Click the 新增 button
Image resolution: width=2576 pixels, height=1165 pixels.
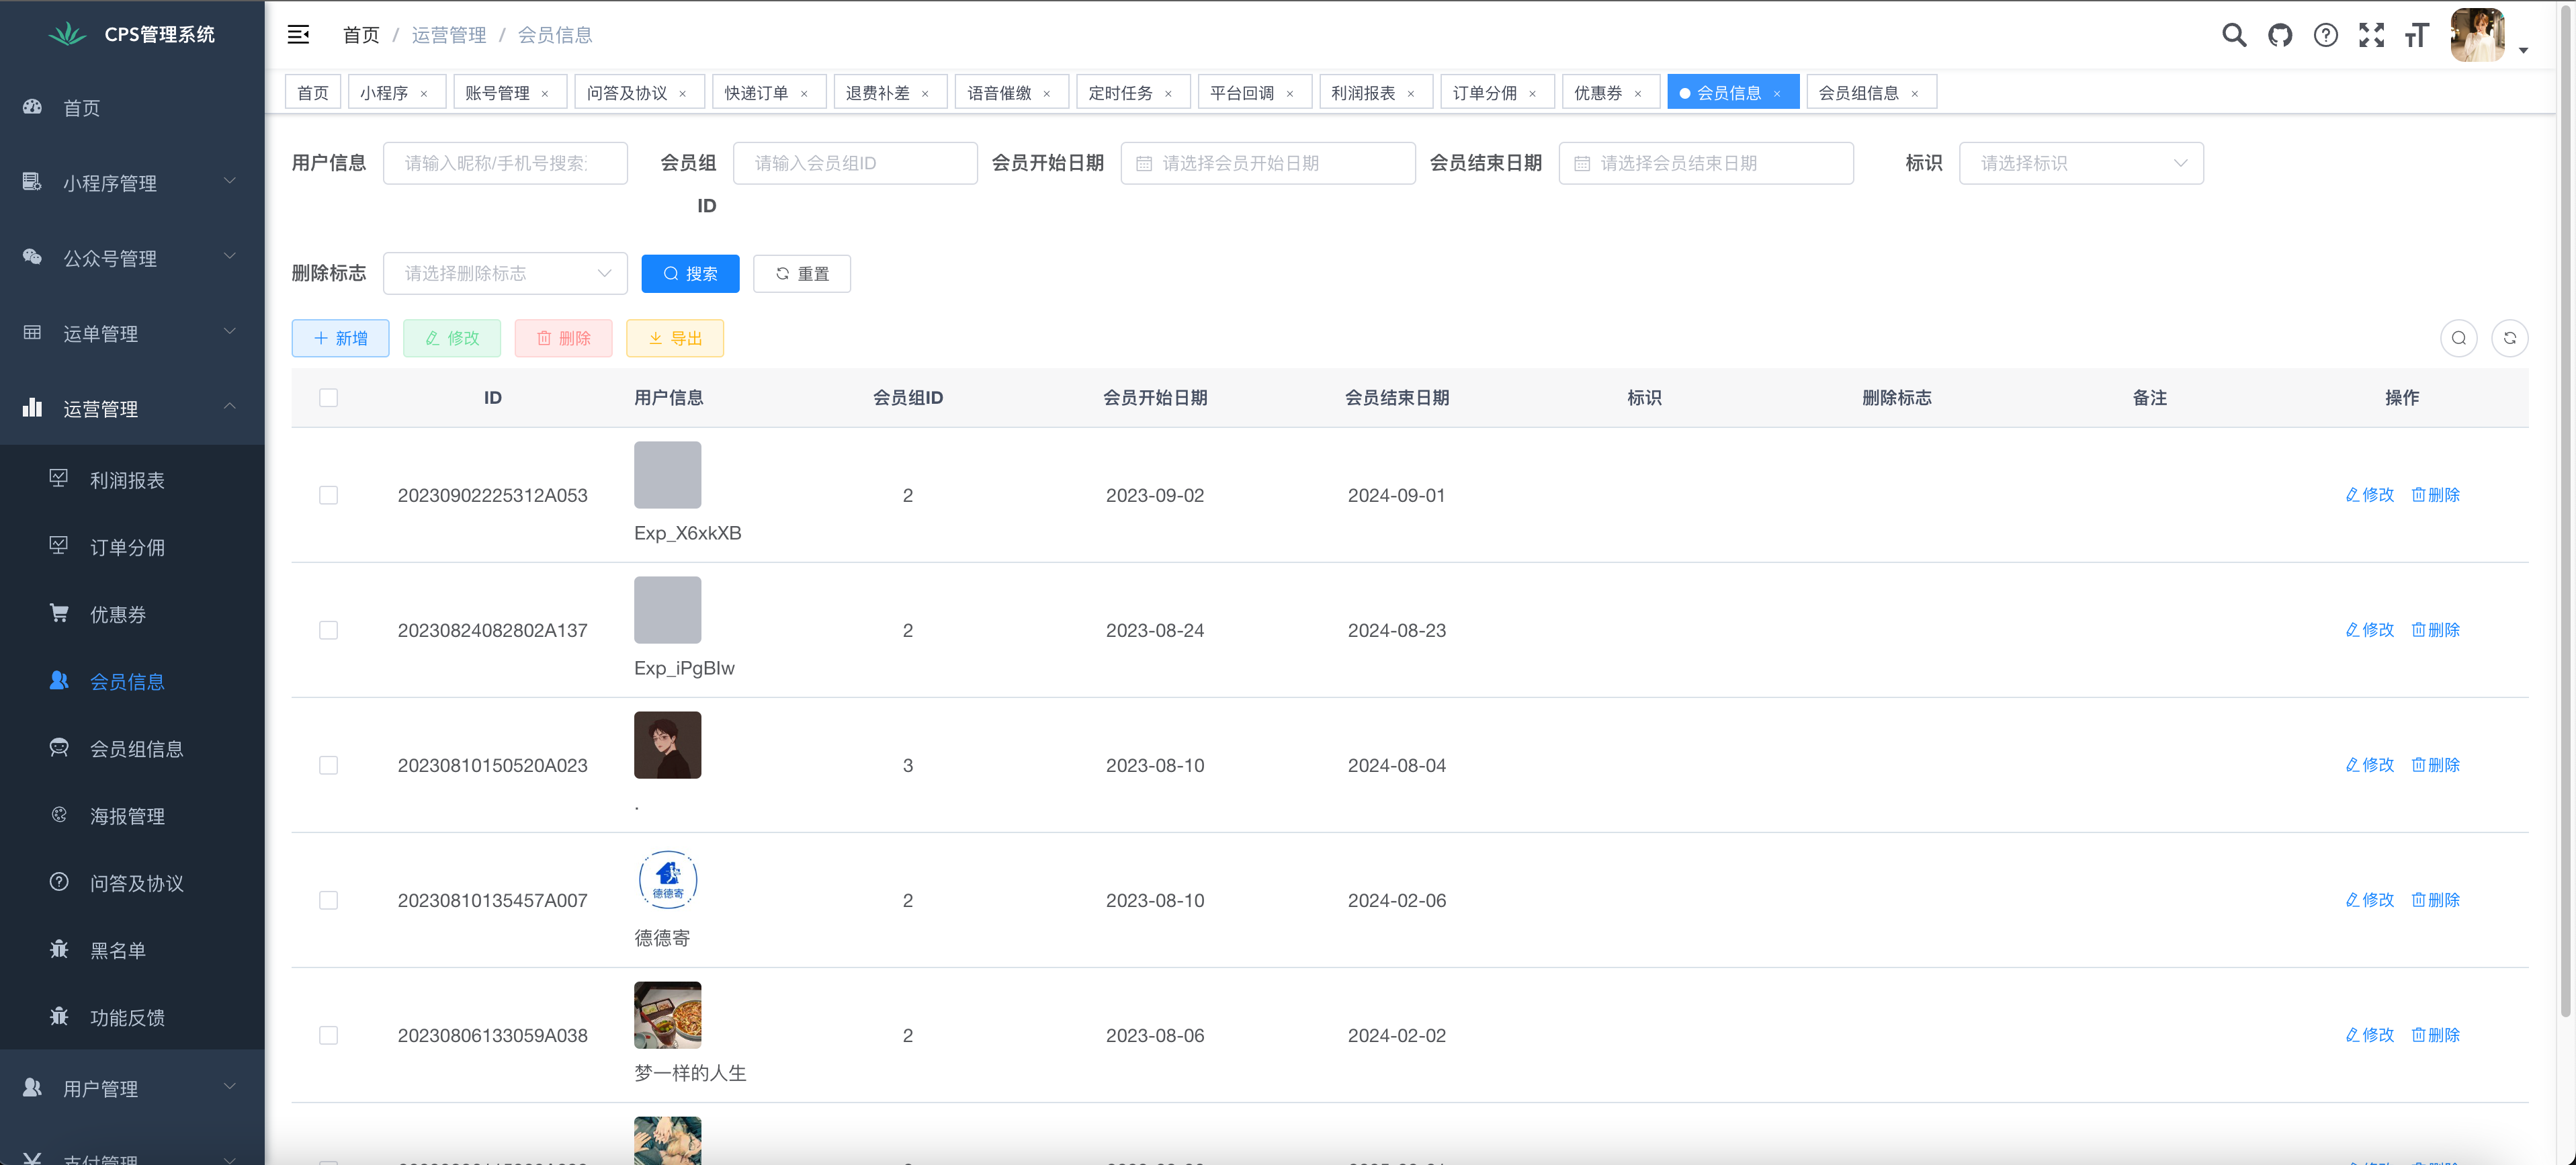(x=340, y=338)
